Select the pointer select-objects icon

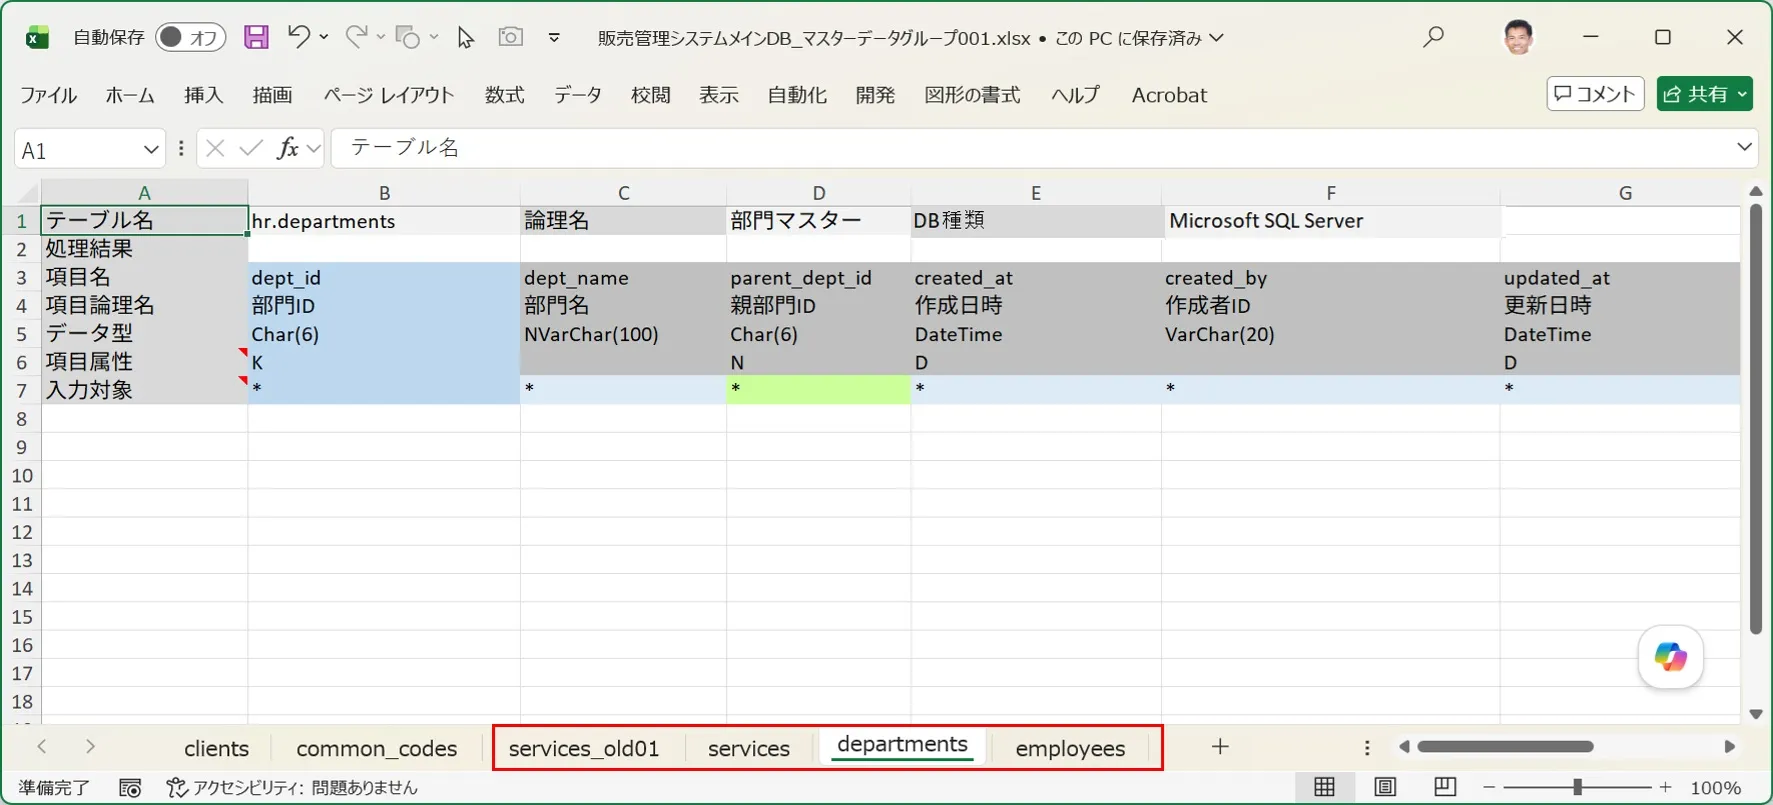[465, 37]
